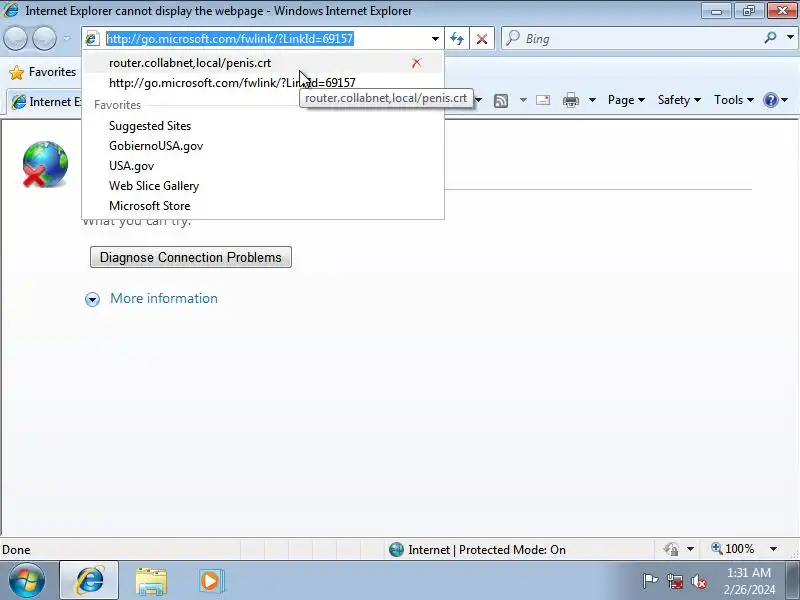Image resolution: width=800 pixels, height=600 pixels.
Task: Click the Action Center flag tray icon
Action: (650, 581)
